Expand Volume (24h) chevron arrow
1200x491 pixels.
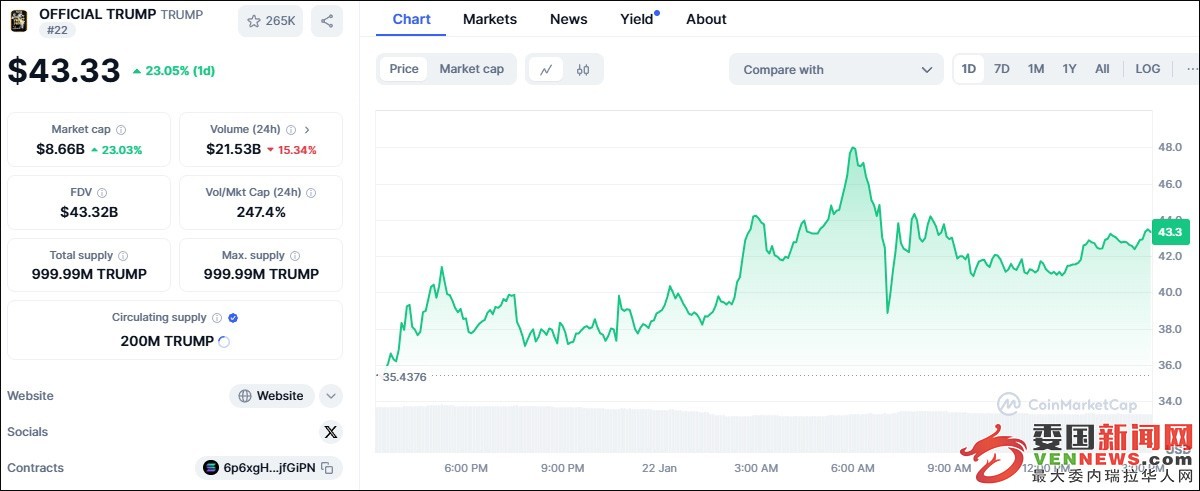[x=307, y=130]
